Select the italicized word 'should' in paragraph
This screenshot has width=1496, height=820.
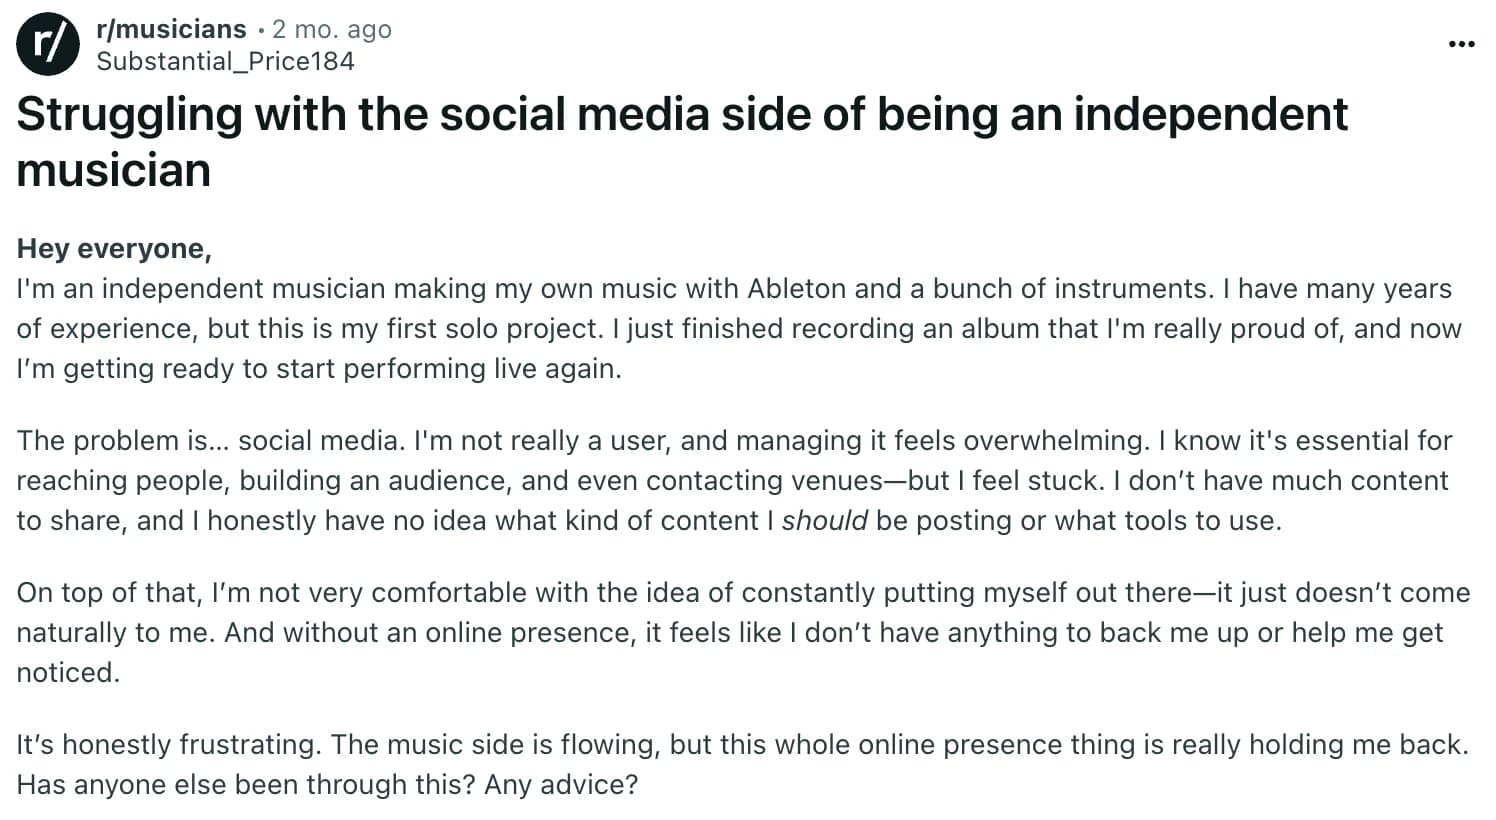tap(824, 520)
